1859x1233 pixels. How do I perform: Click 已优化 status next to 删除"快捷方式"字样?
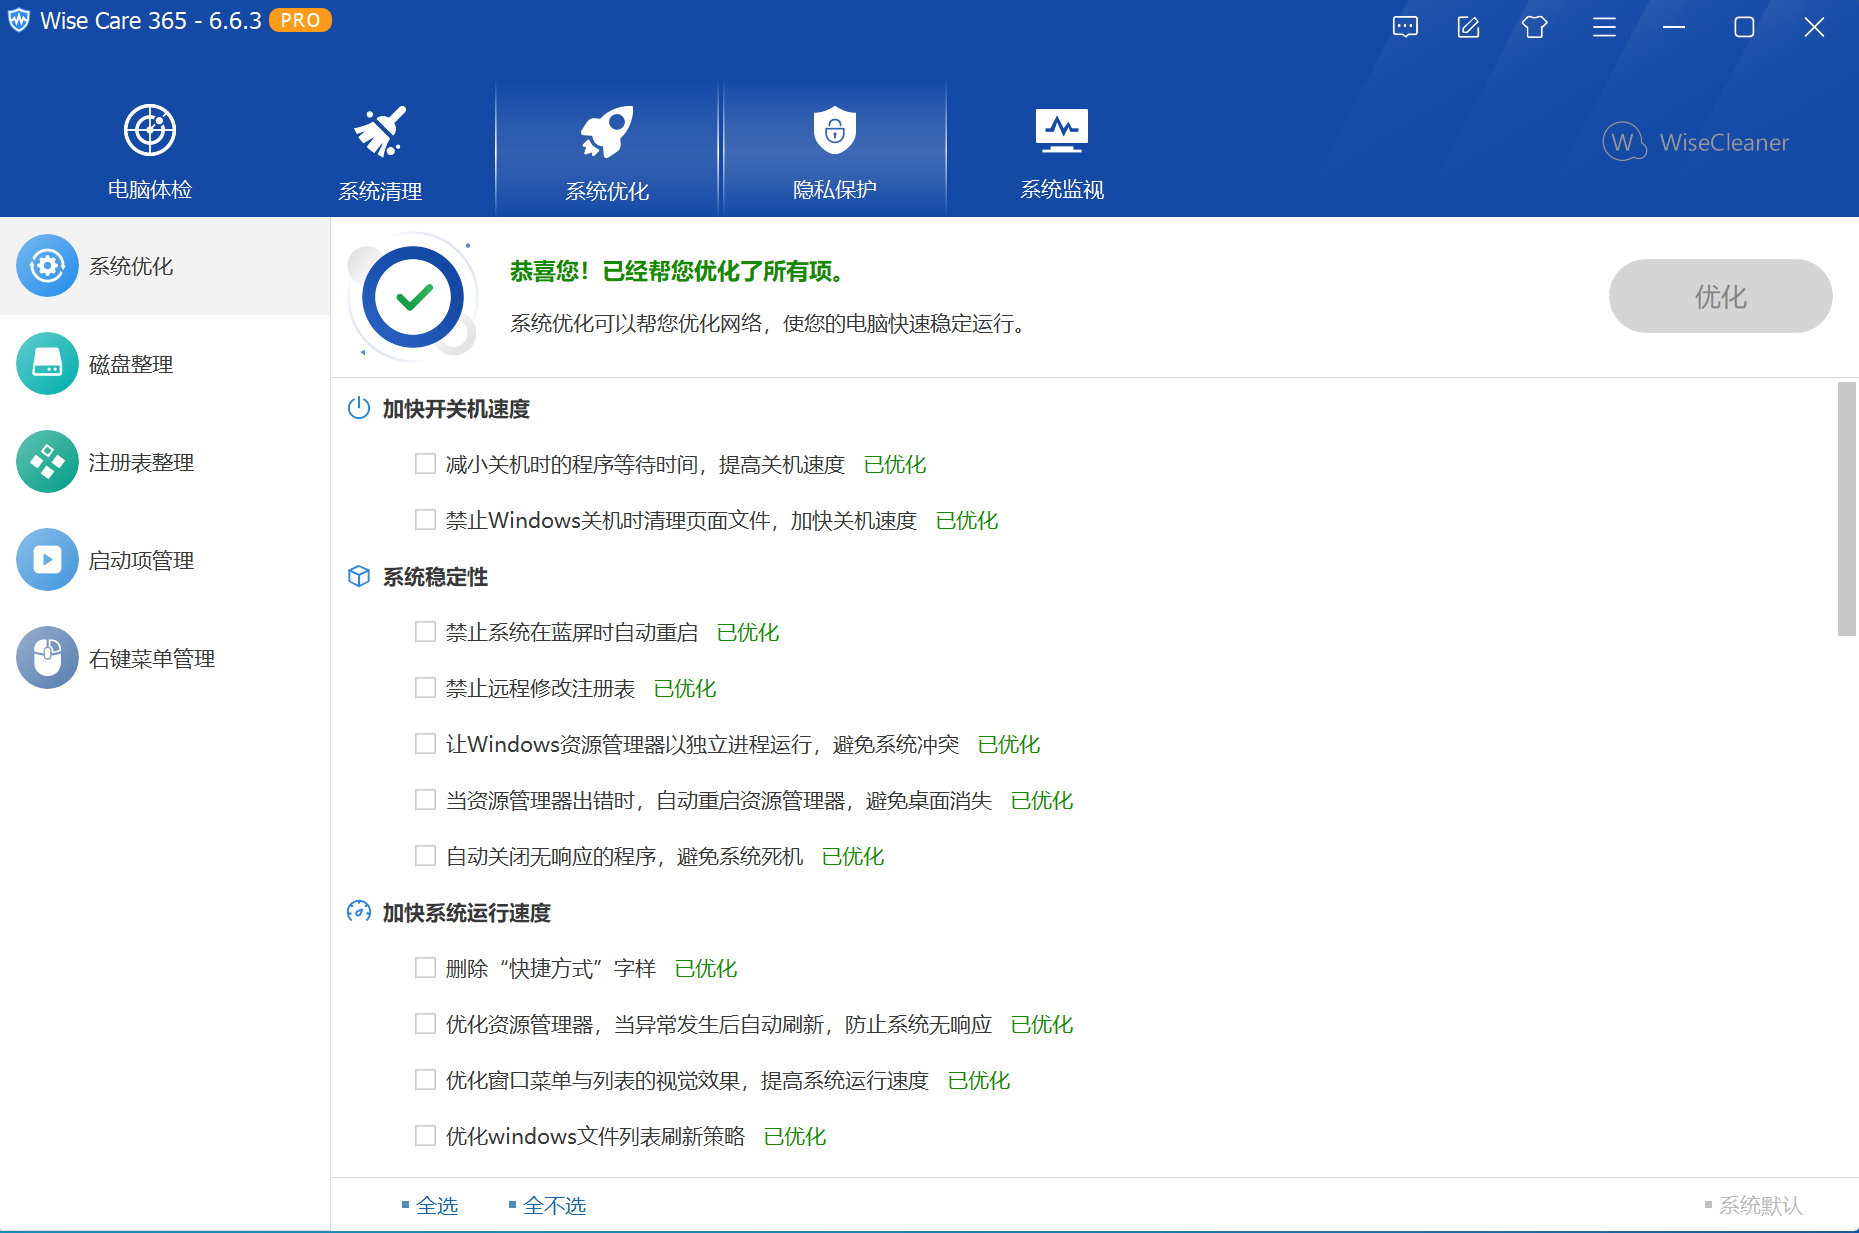[x=706, y=968]
